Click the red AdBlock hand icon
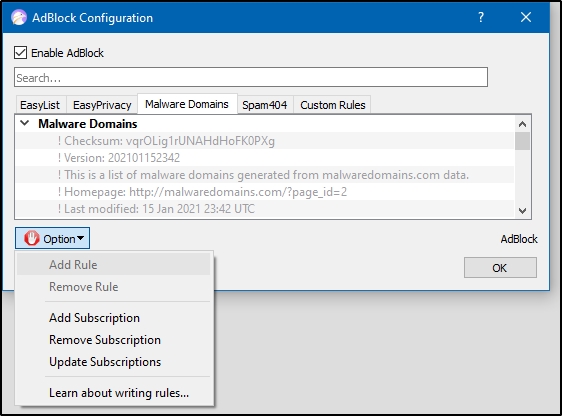Screen dimensions: 562x416 [32, 238]
